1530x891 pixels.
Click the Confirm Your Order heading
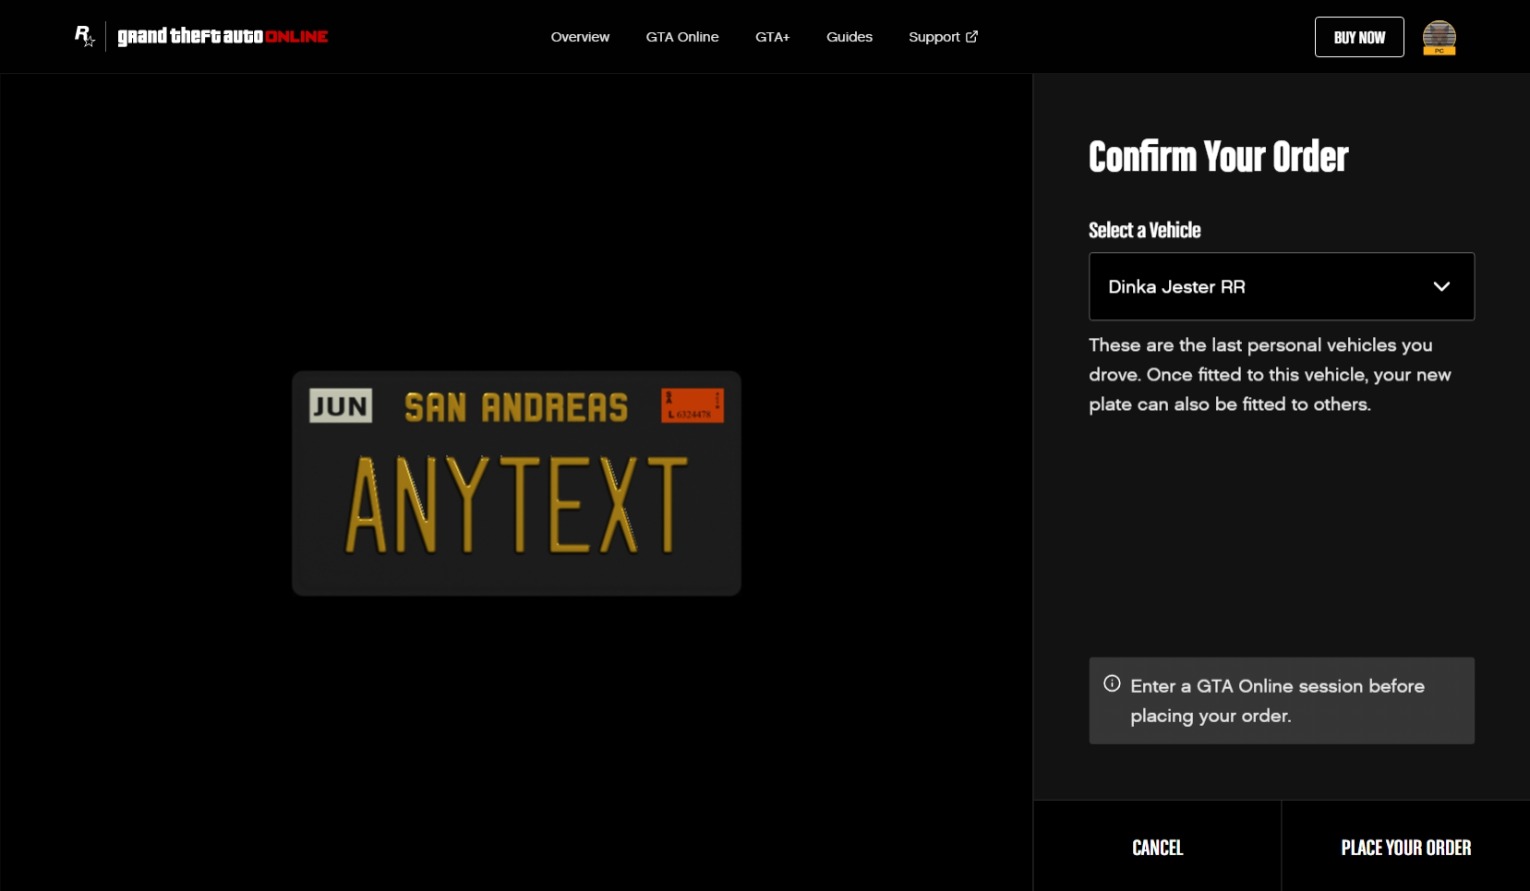(1218, 157)
